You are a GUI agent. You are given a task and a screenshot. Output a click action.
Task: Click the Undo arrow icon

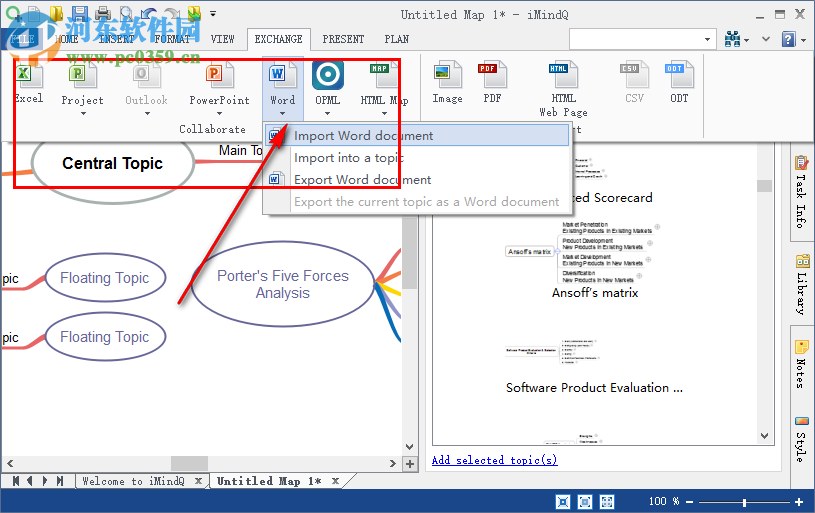tap(149, 14)
